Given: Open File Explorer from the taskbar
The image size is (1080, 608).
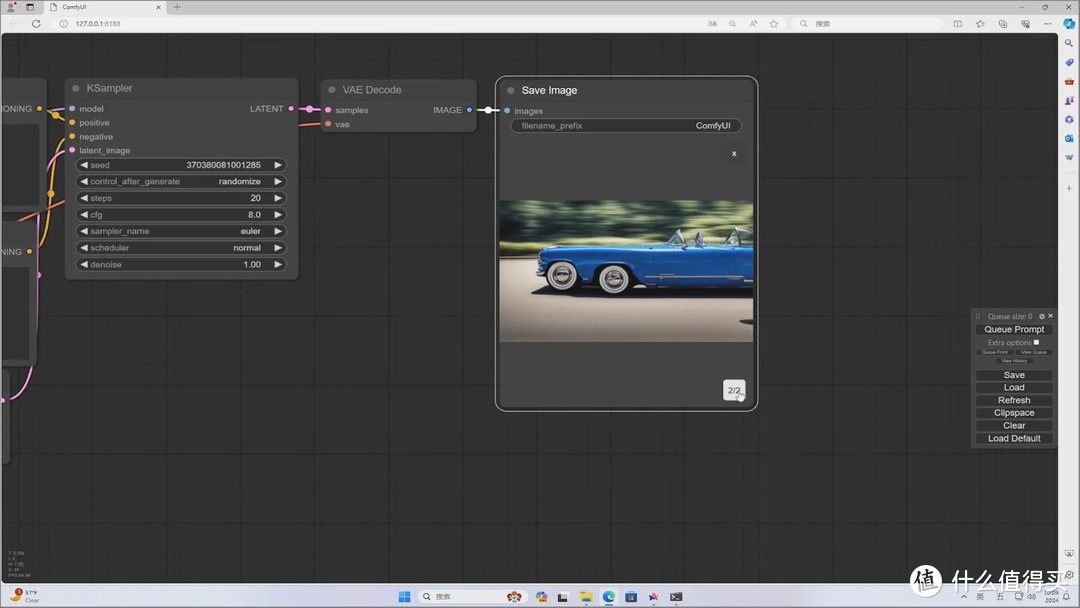Looking at the screenshot, I should point(586,597).
